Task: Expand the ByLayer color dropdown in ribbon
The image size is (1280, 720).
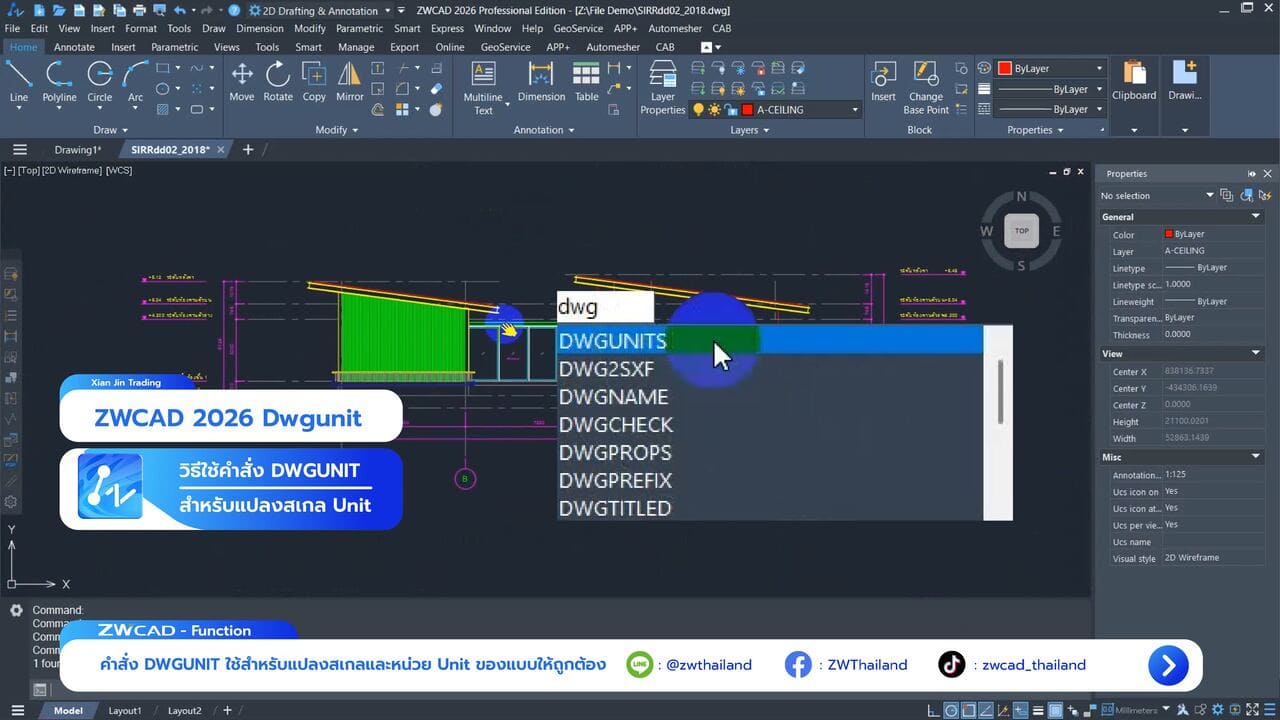Action: [1099, 69]
